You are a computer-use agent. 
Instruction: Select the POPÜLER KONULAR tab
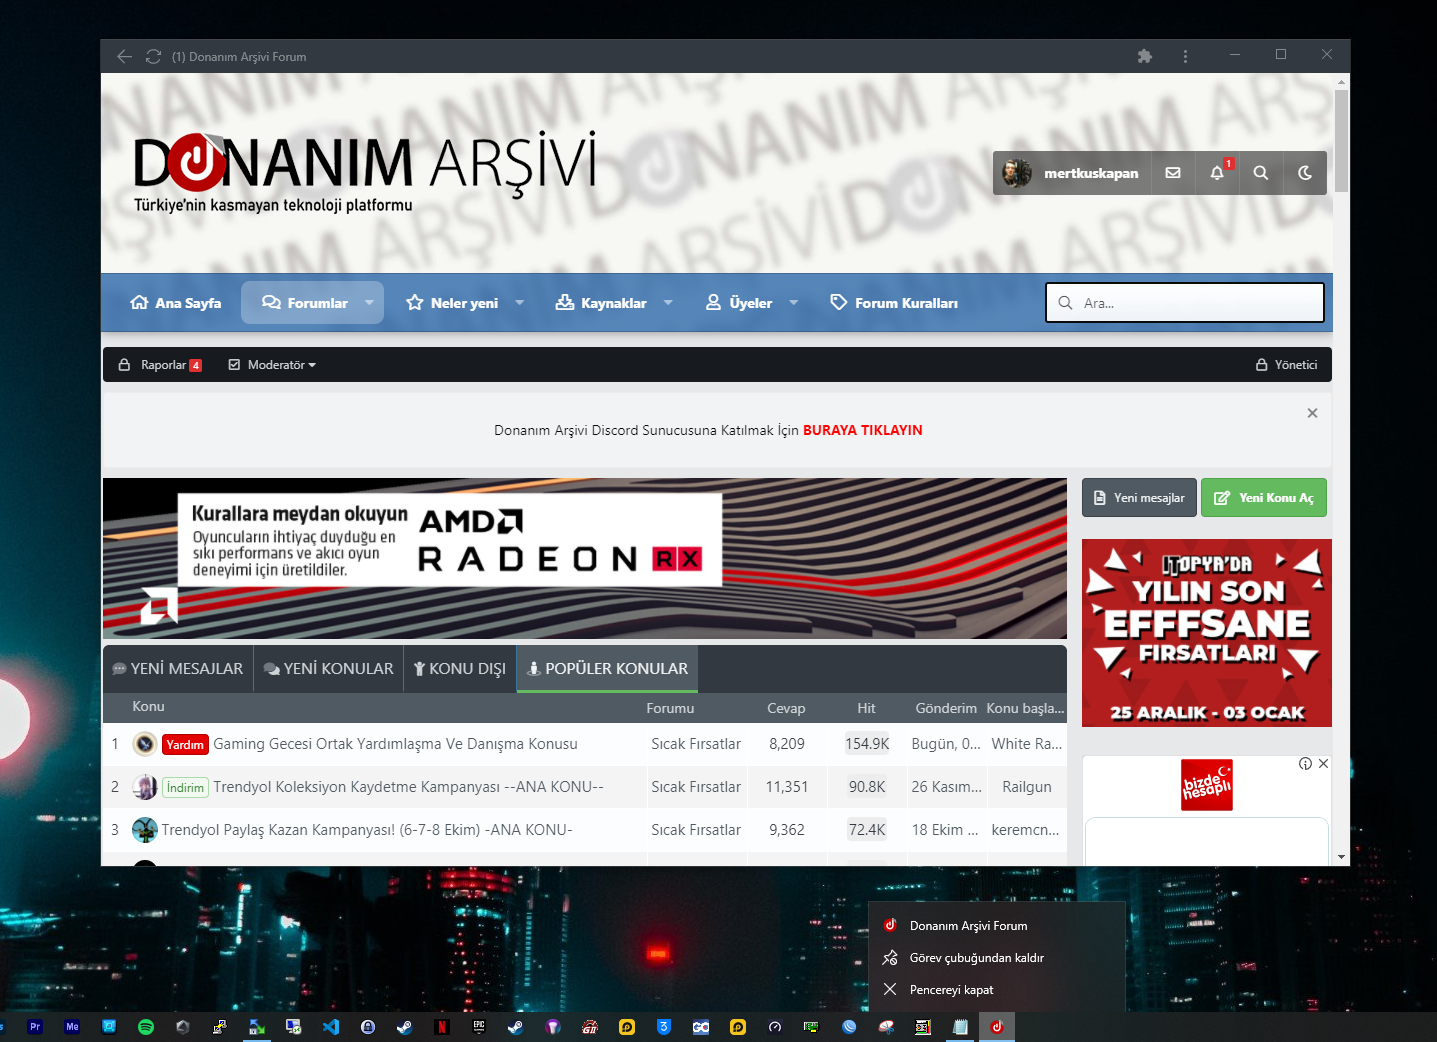[x=607, y=669]
